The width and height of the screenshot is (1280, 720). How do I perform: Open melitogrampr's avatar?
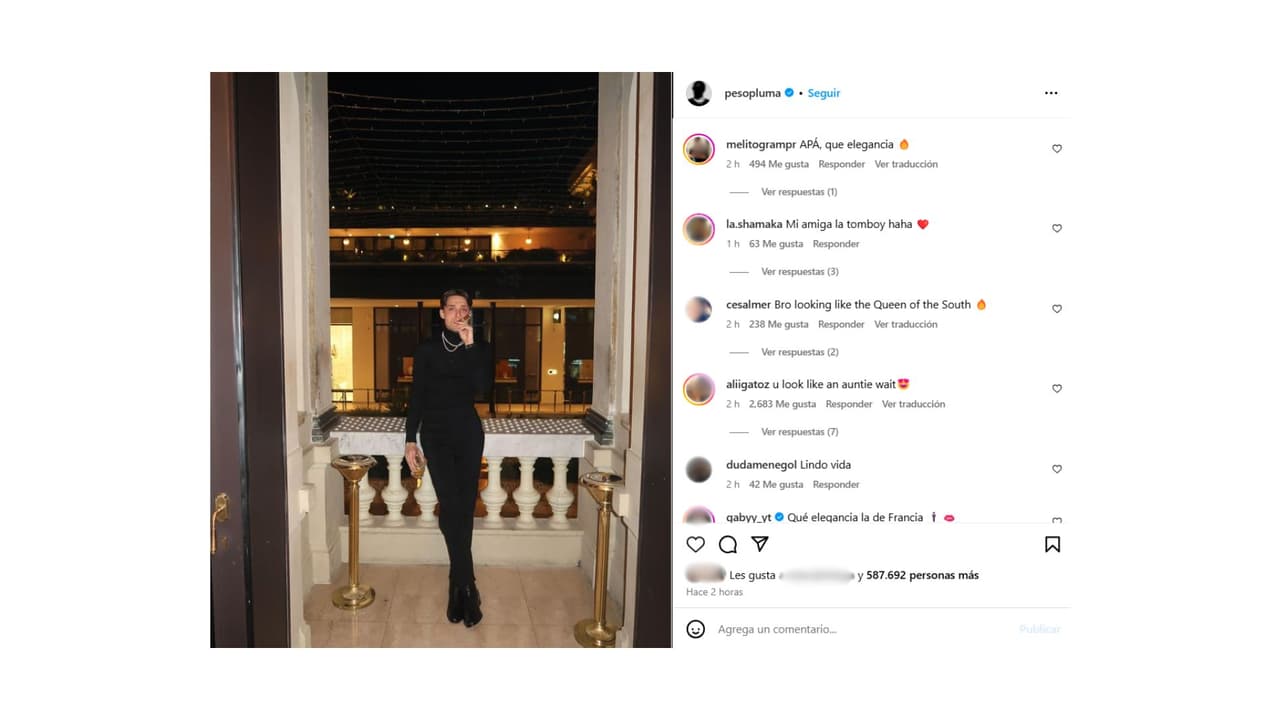coord(699,149)
